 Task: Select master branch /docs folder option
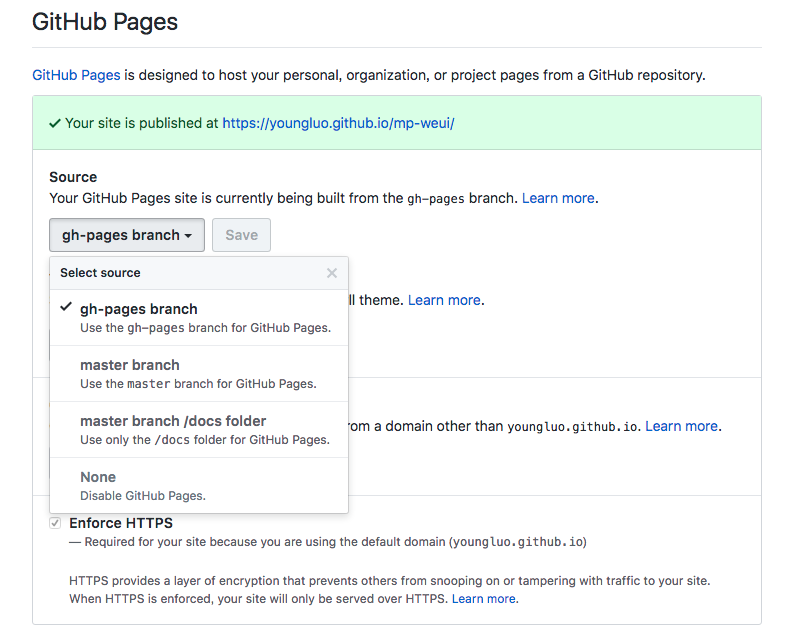[x=199, y=430]
